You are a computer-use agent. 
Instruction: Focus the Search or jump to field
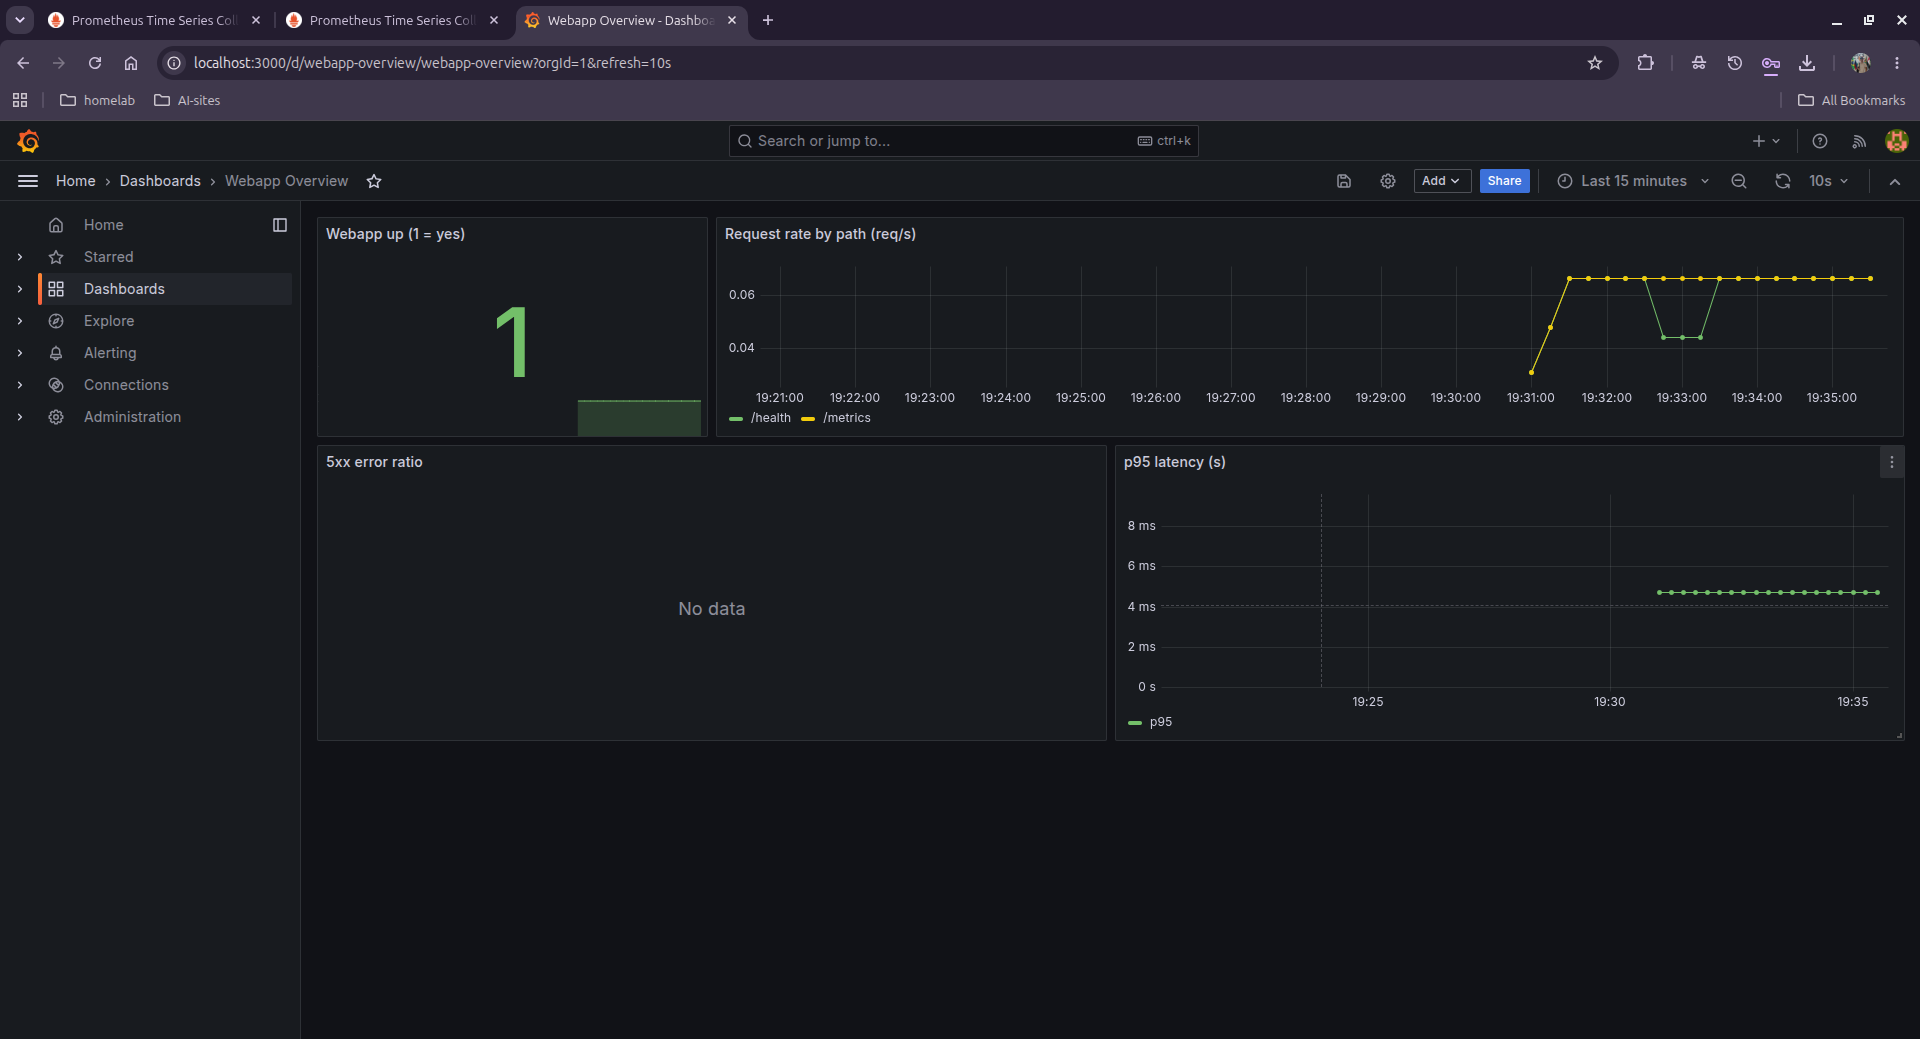[x=963, y=141]
